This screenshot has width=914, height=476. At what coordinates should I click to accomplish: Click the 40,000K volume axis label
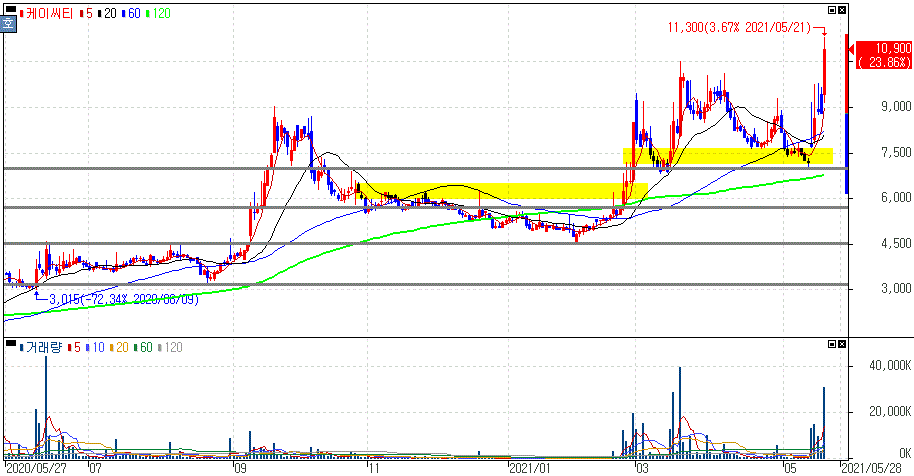(890, 366)
